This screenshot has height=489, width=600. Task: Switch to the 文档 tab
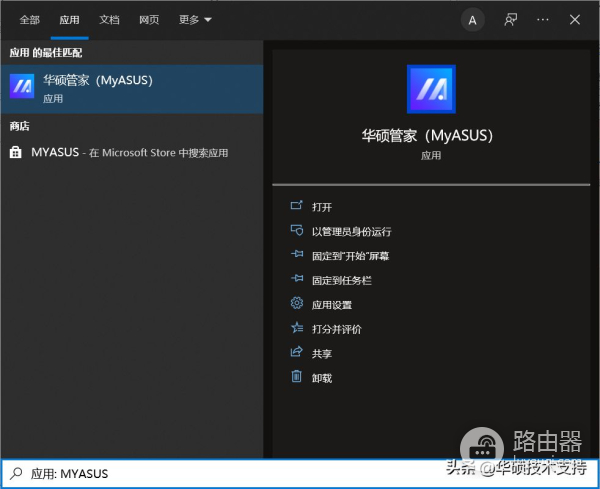109,20
